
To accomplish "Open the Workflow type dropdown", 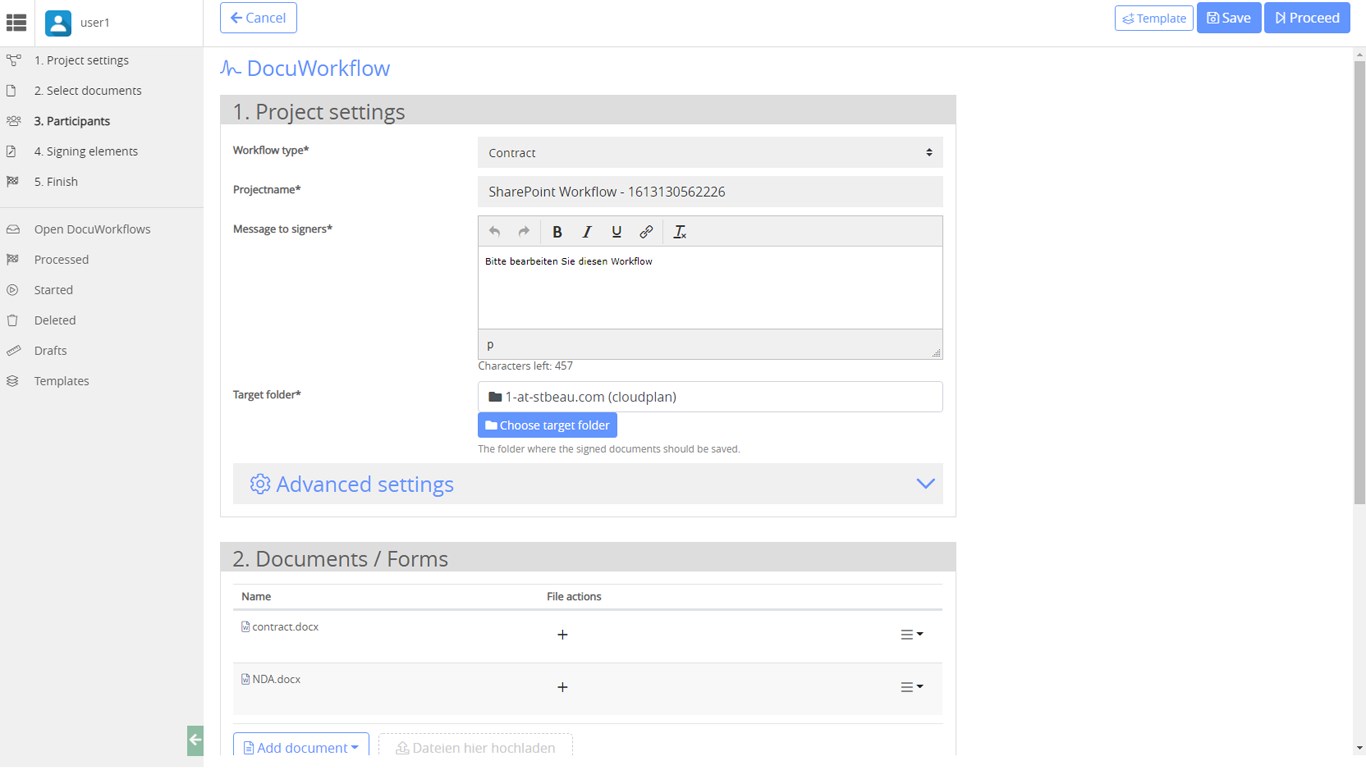I will 710,153.
